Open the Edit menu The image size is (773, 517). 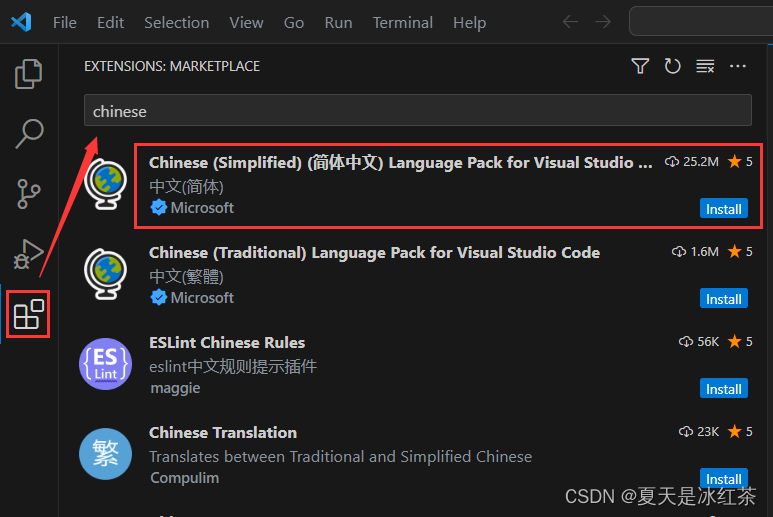tap(110, 23)
